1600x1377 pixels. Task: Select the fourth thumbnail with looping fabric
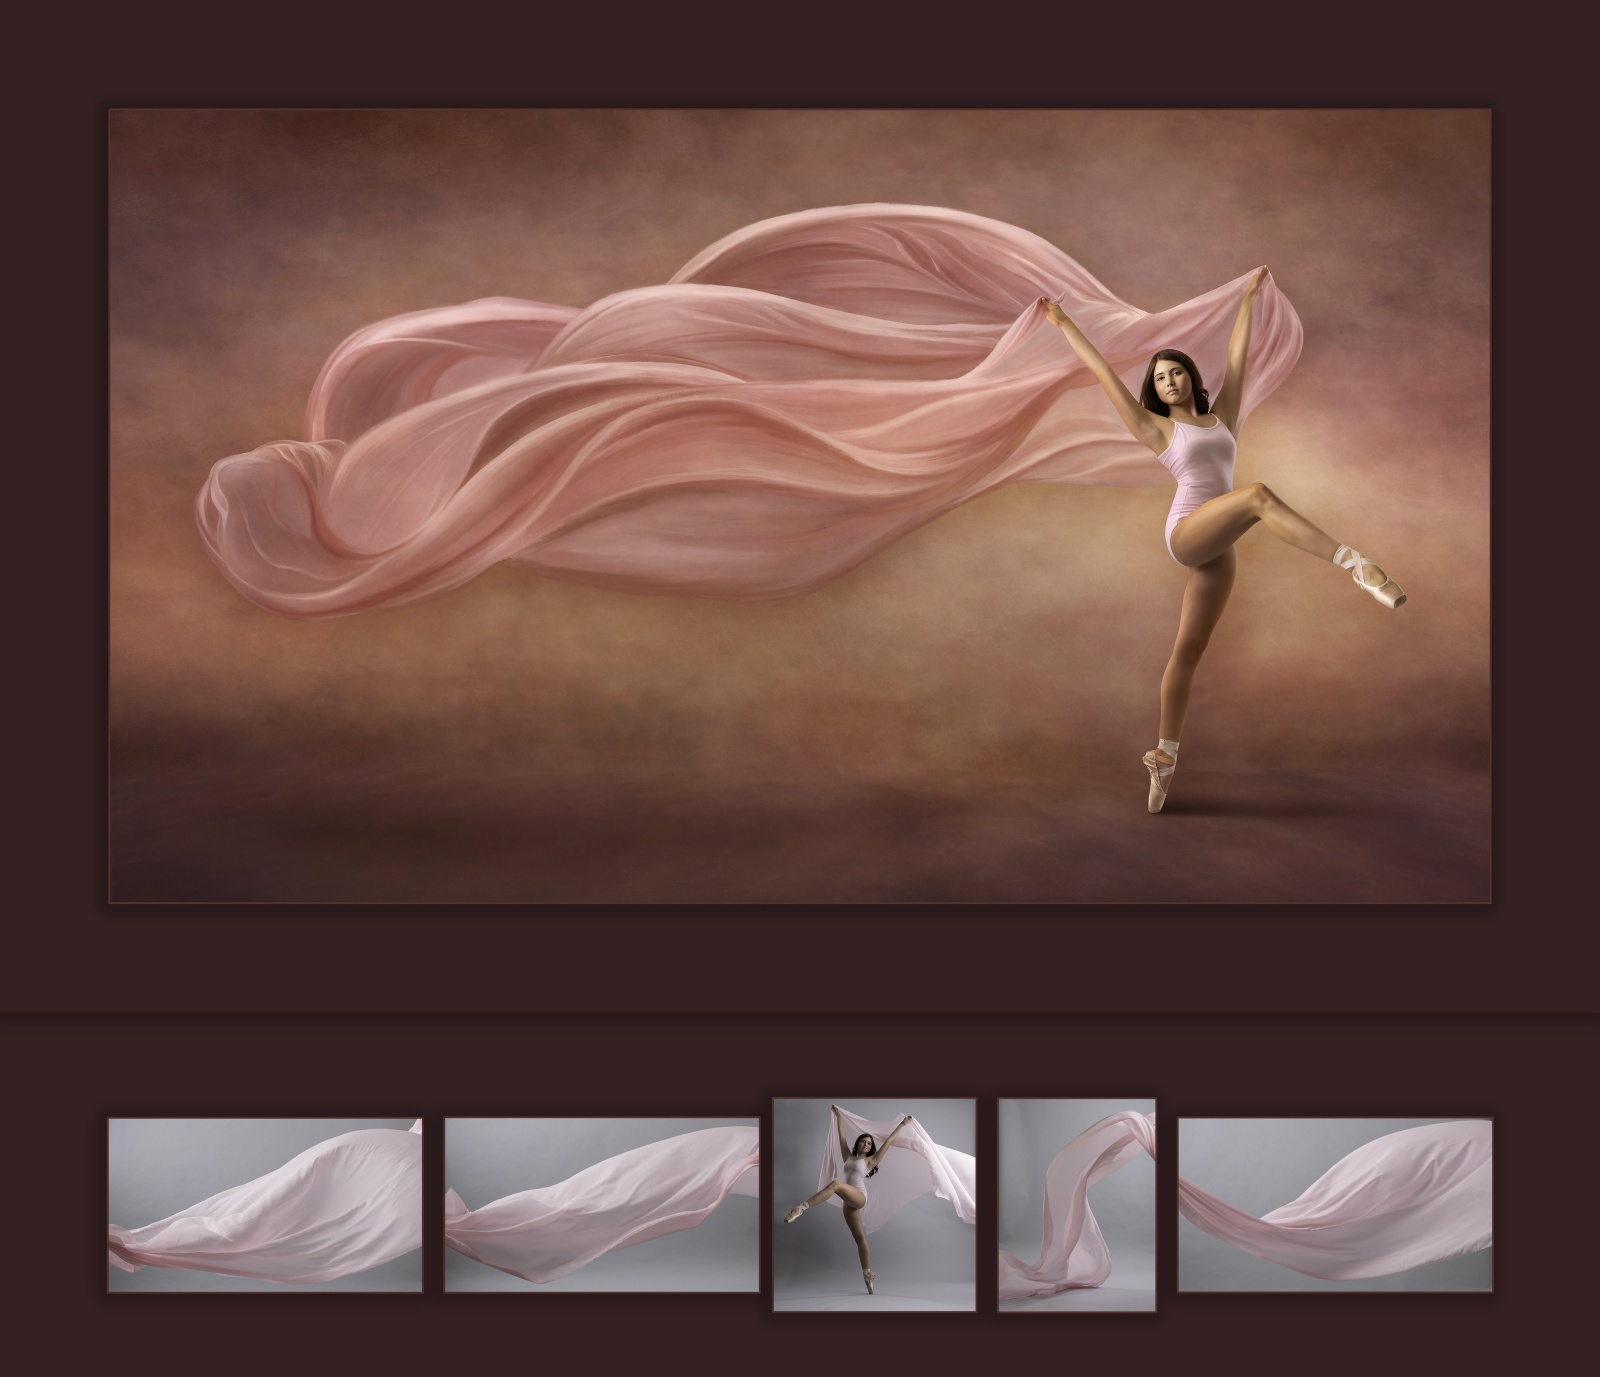1077,1204
